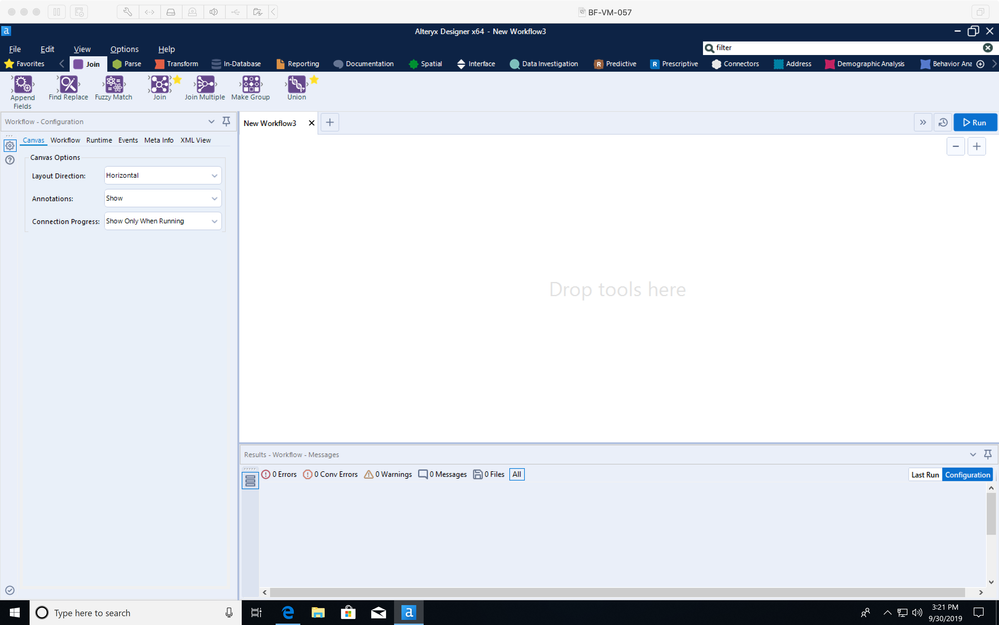The height and width of the screenshot is (625, 999).
Task: Filter results by Errors
Action: 279,475
